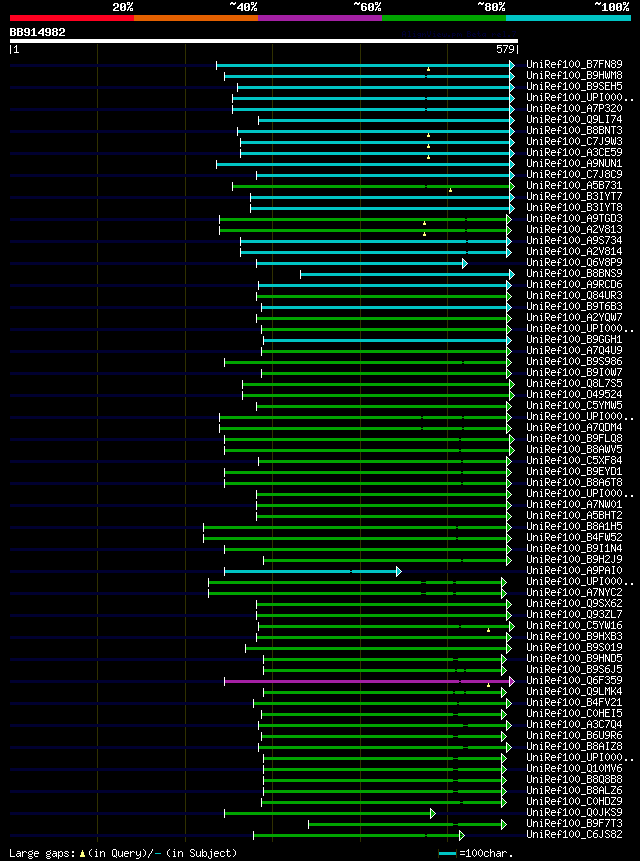Select the UniRef100_A3C7Q4 label

coord(574,724)
